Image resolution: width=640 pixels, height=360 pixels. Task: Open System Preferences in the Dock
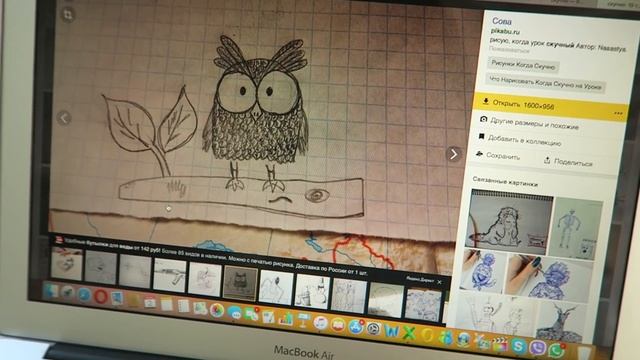pos(373,329)
